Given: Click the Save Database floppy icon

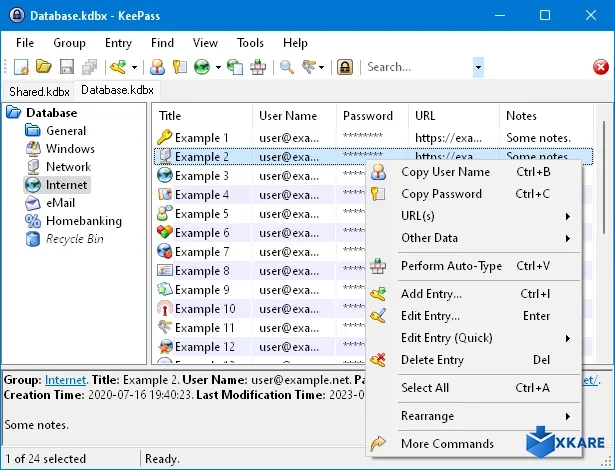Looking at the screenshot, I should [67, 67].
